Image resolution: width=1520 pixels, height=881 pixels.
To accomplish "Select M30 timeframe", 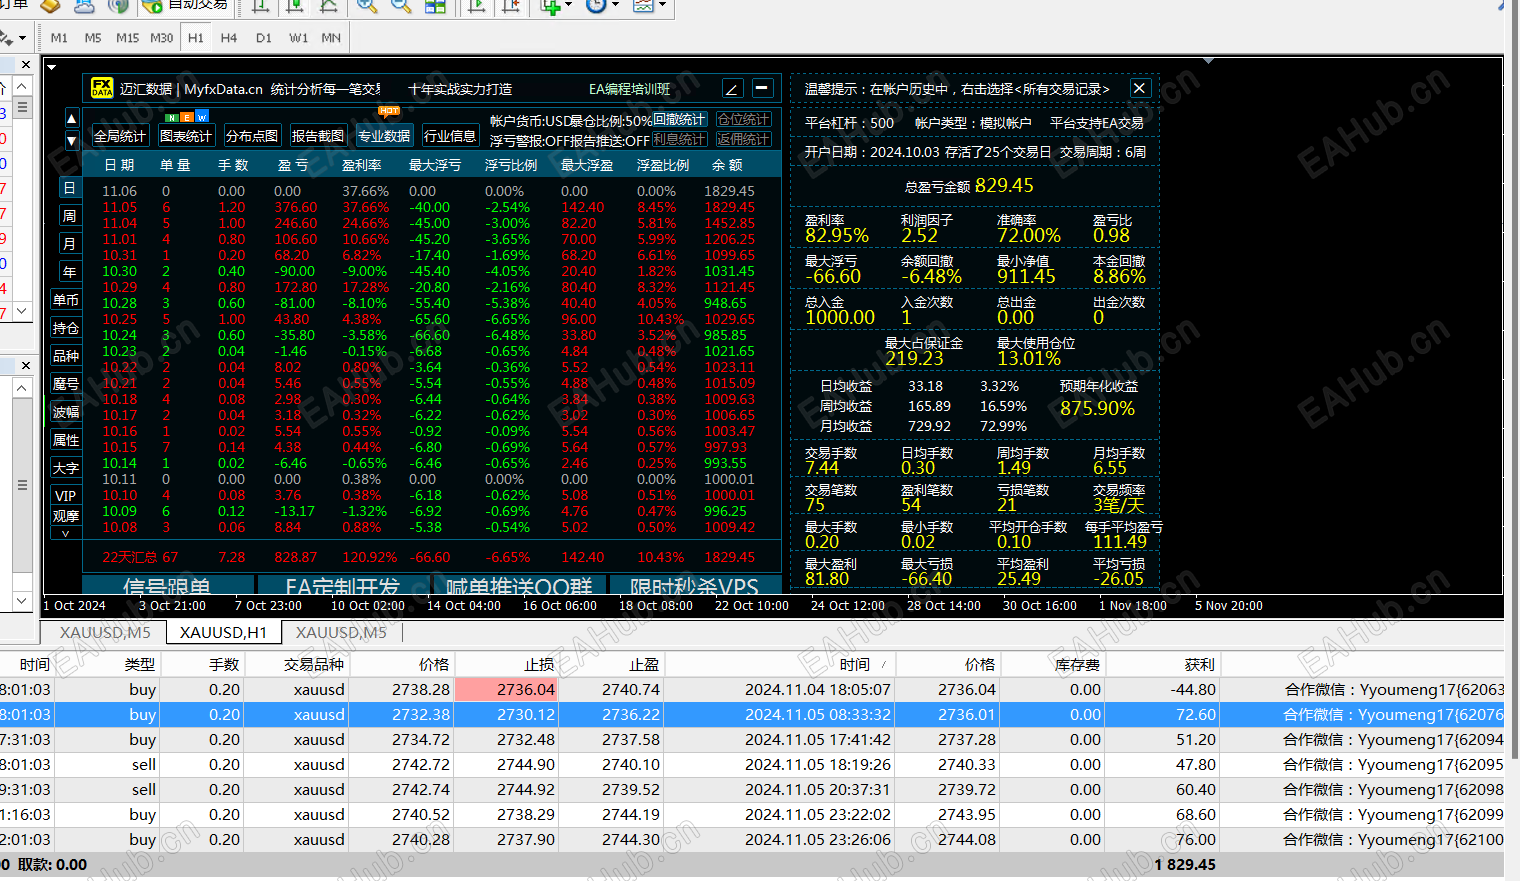I will pos(162,38).
